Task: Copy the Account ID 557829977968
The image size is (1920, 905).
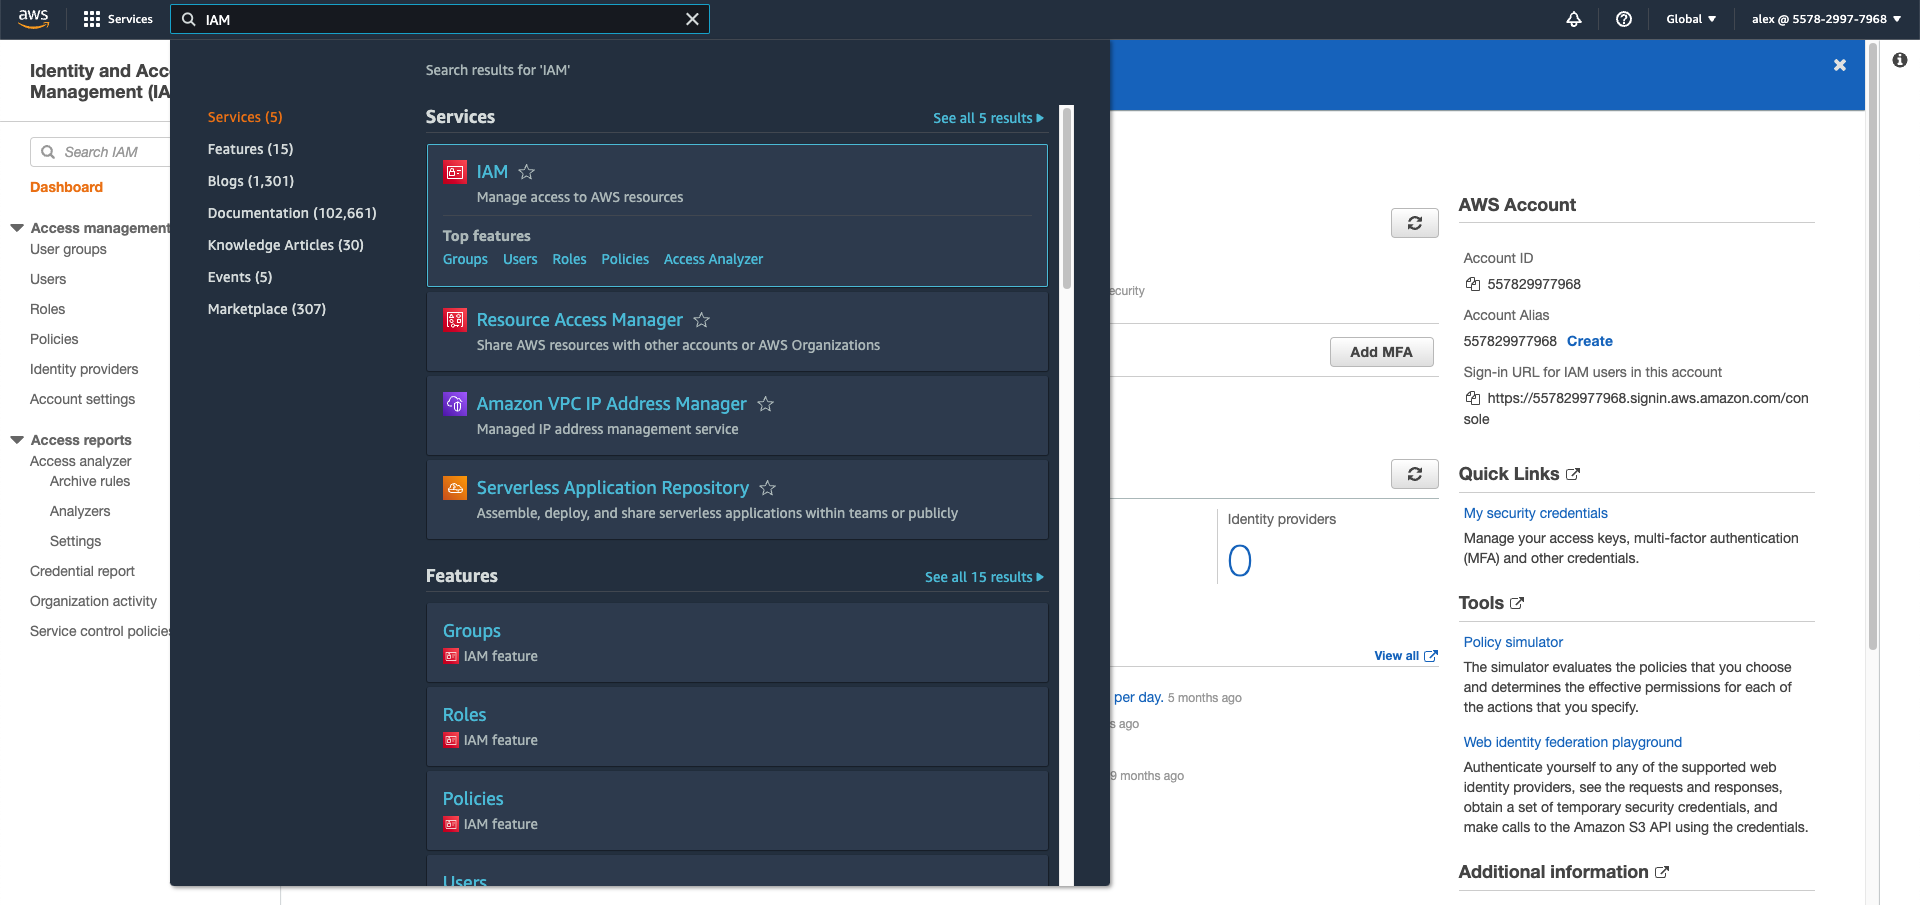Action: (x=1473, y=284)
